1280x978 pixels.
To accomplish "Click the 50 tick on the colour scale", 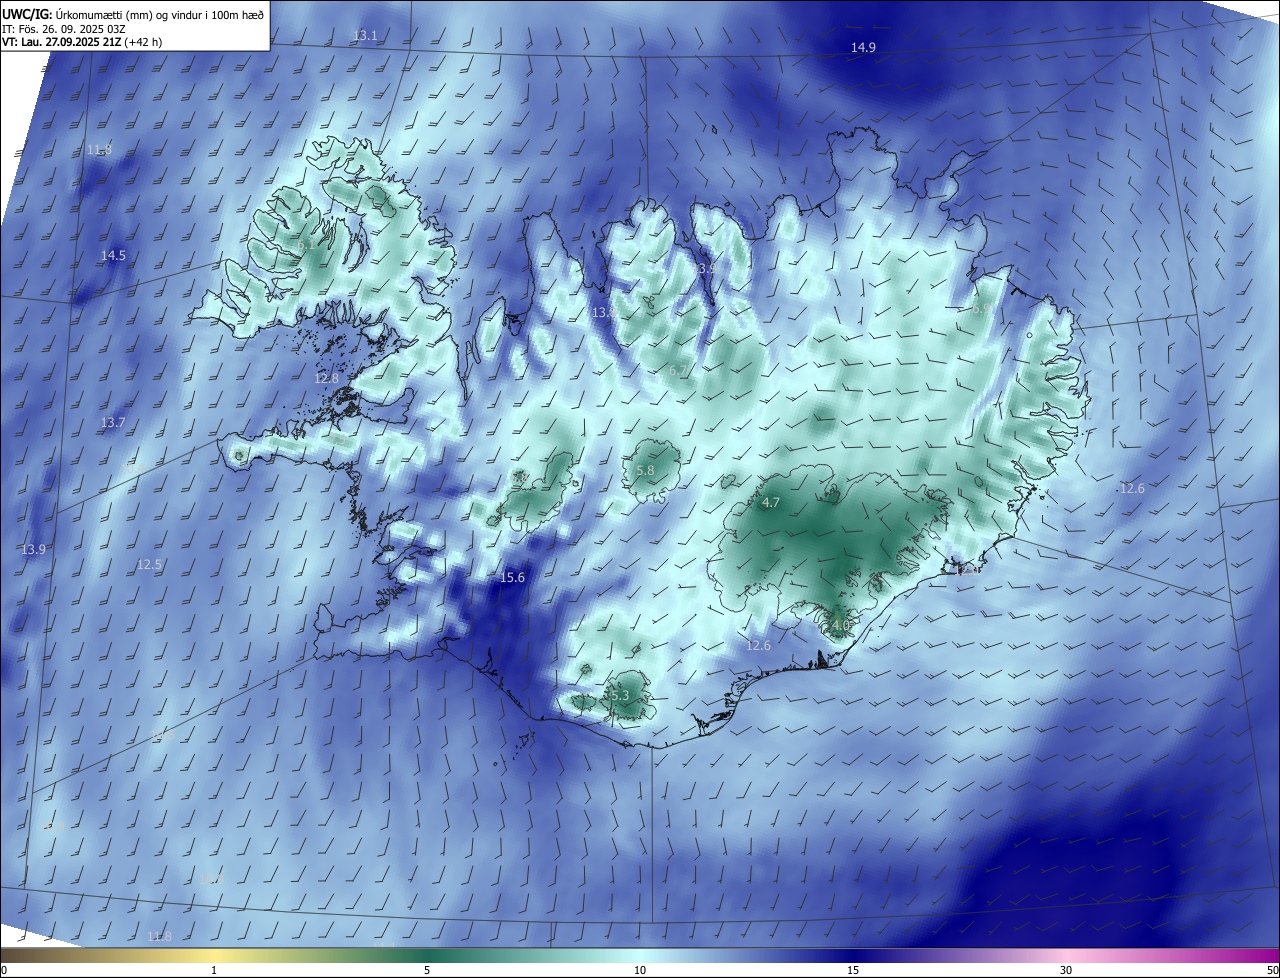I will click(1272, 970).
